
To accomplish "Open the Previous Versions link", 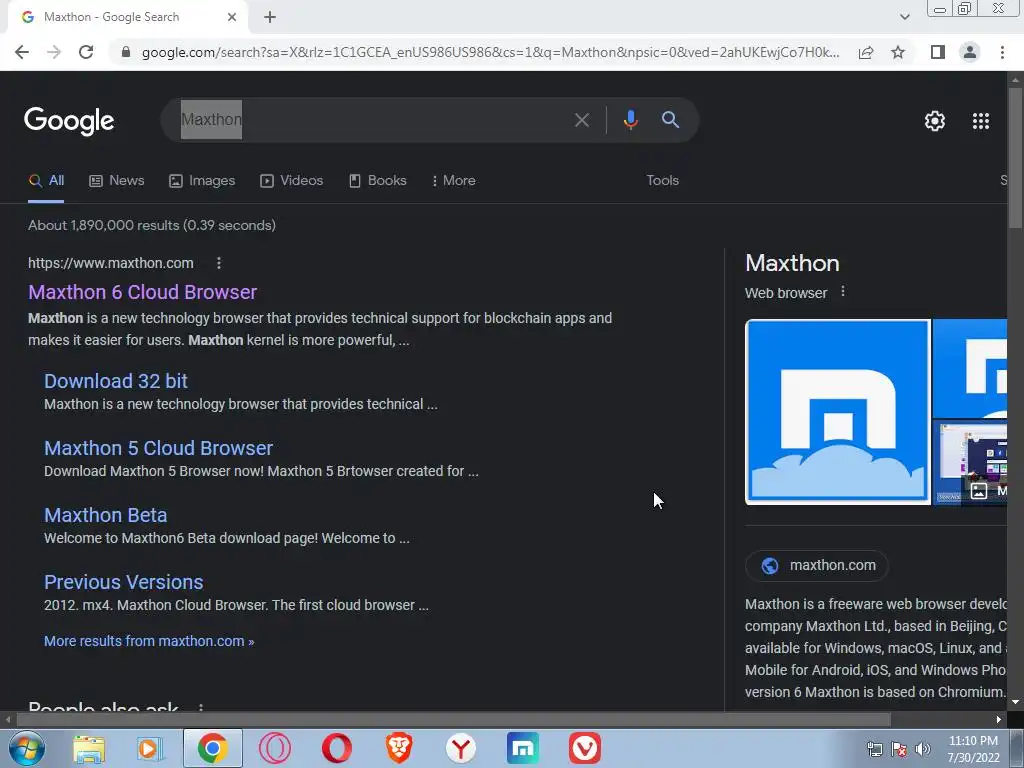I will 123,582.
